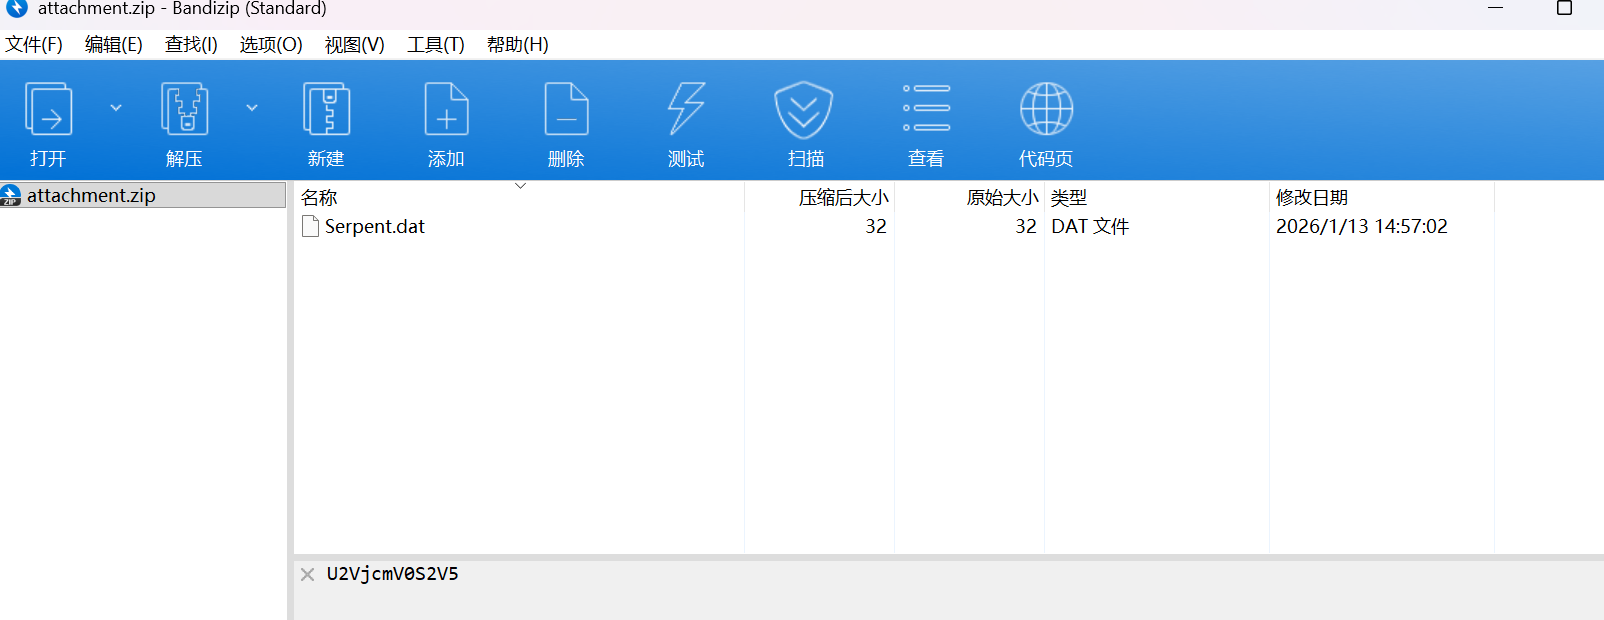
Task: Click the New archive (新建) icon
Action: (x=326, y=110)
